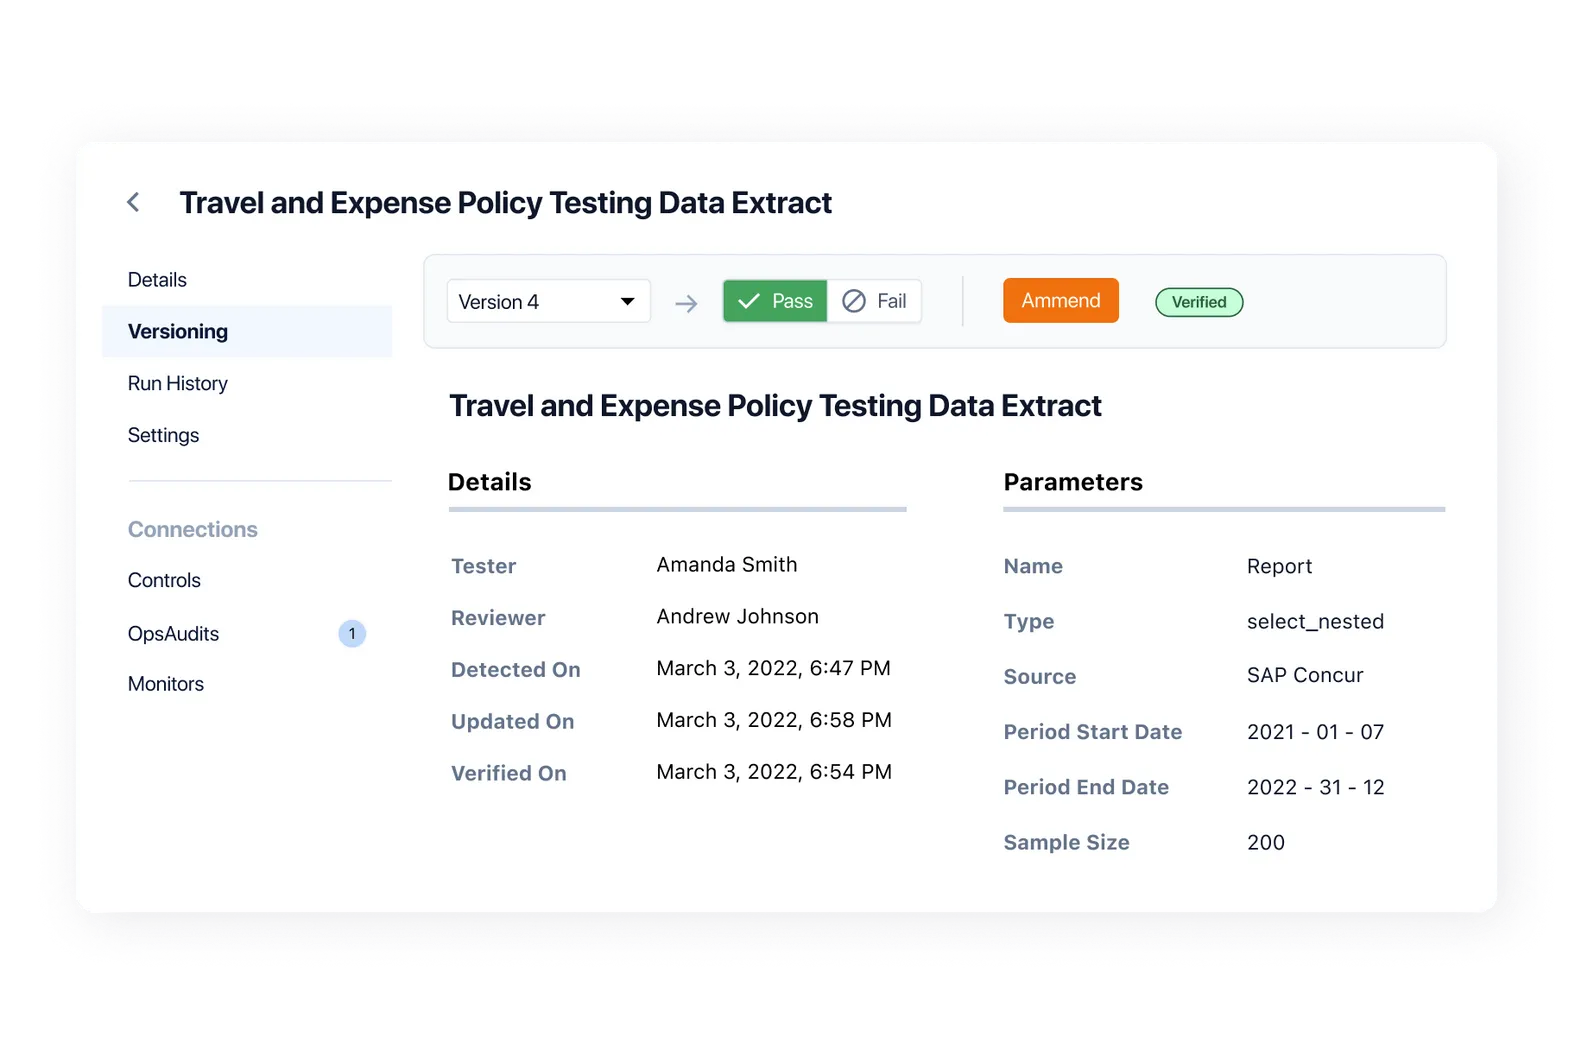Viewport: 1575px width, 1055px height.
Task: Click the Amanda Smith tester name
Action: point(727,565)
